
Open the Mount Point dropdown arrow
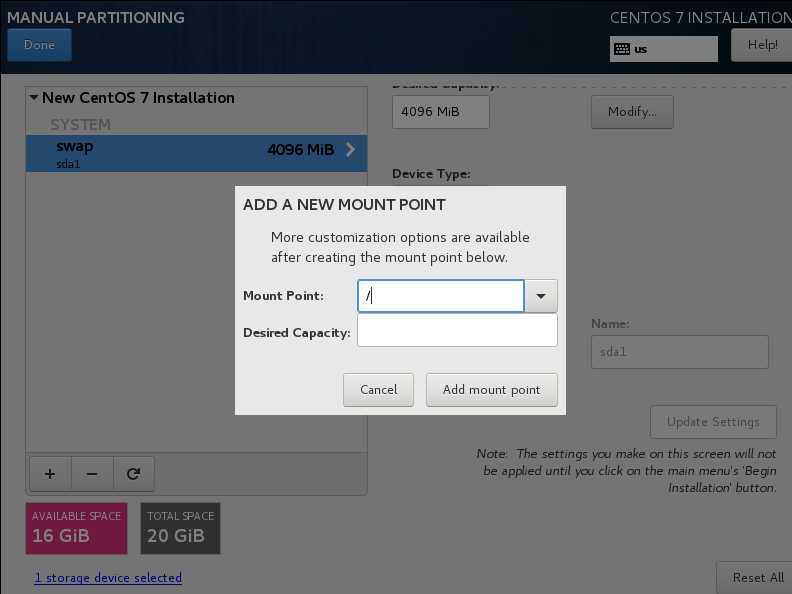click(541, 296)
